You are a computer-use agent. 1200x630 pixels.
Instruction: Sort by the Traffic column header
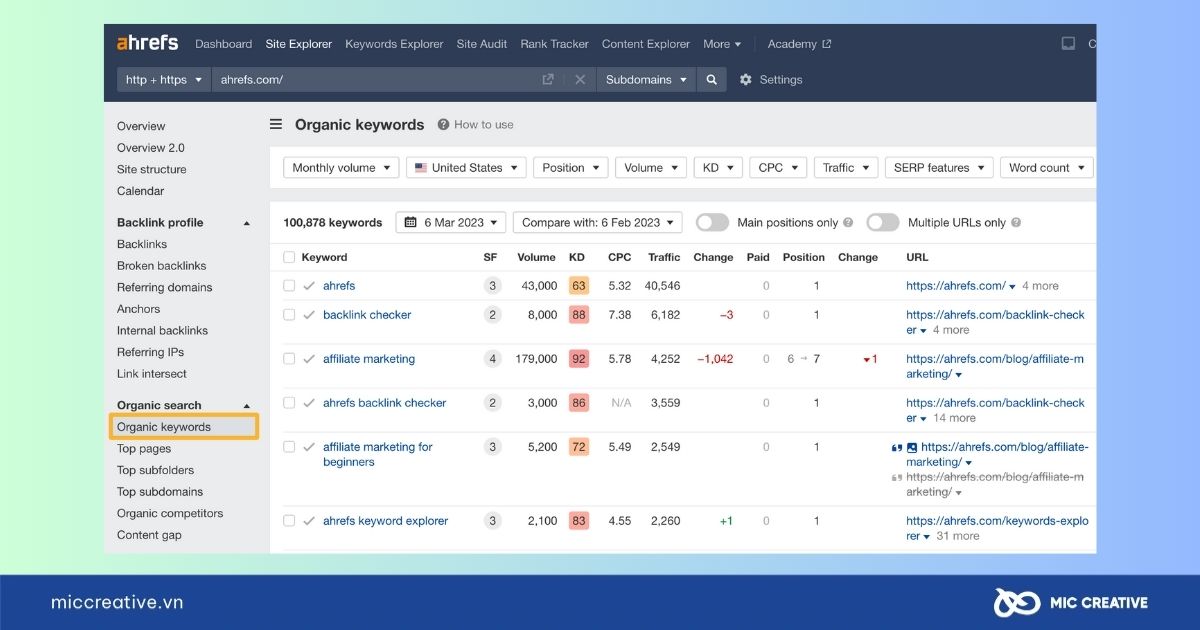tap(664, 257)
